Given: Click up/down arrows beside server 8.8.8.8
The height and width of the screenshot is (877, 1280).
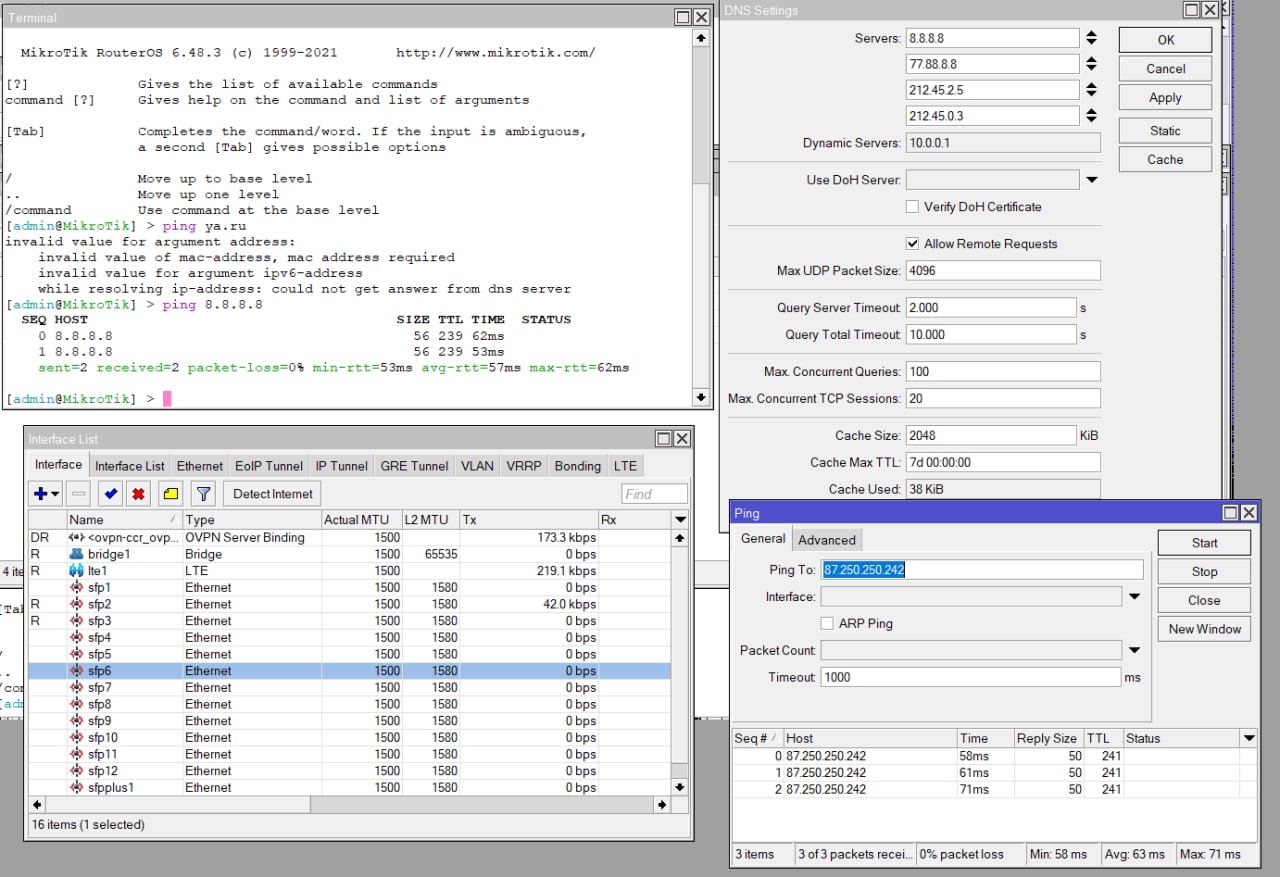Looking at the screenshot, I should pyautogui.click(x=1091, y=38).
